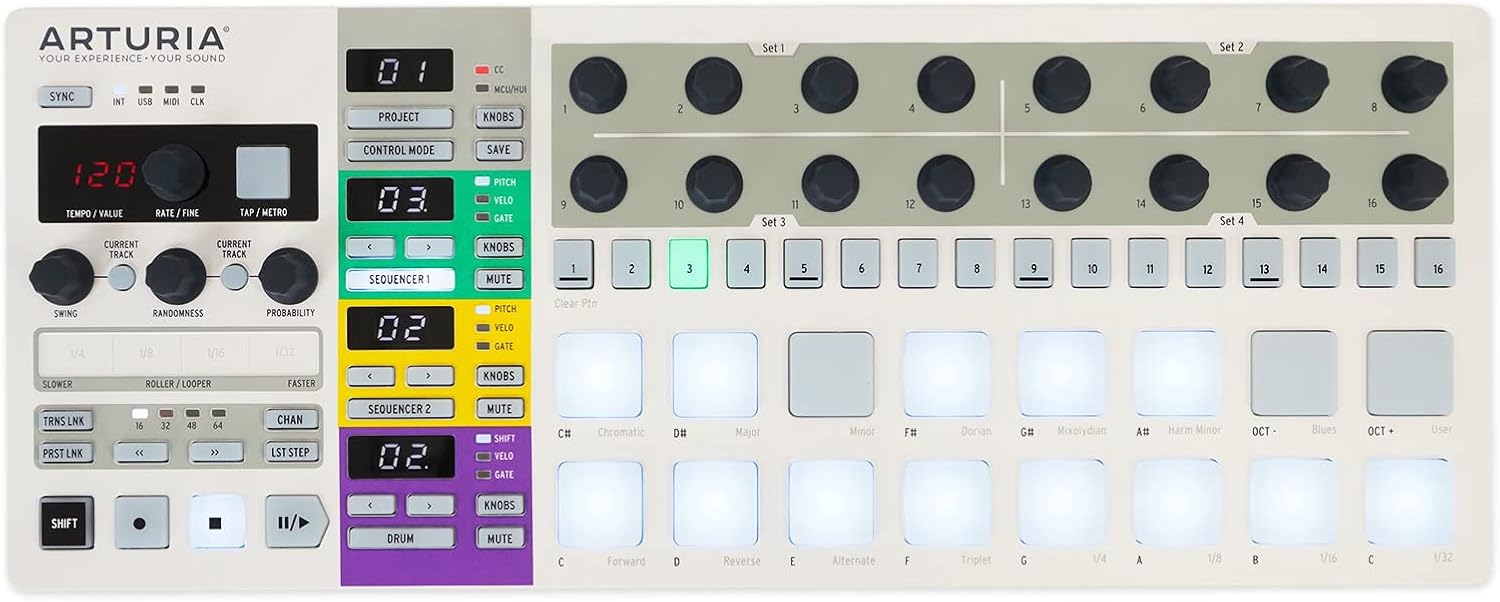The height and width of the screenshot is (602, 1500).
Task: Mute Sequencer 1
Action: coord(499,278)
